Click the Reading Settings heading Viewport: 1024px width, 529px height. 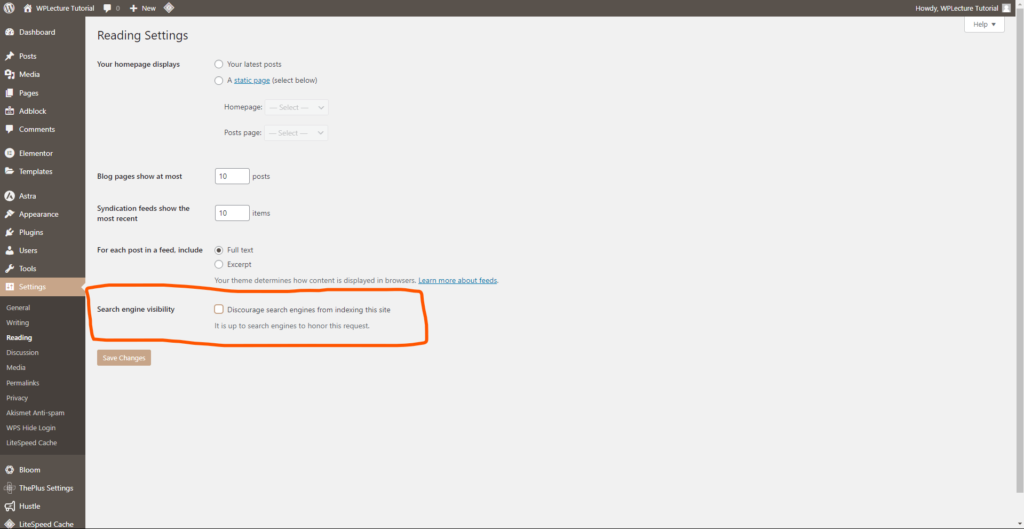pos(142,35)
